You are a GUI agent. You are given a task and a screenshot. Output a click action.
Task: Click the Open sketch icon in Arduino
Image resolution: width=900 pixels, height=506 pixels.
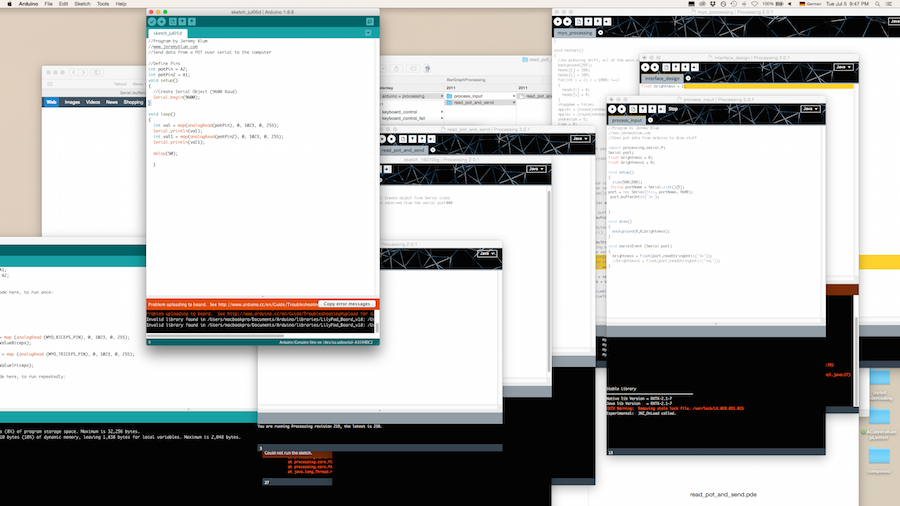(x=183, y=22)
